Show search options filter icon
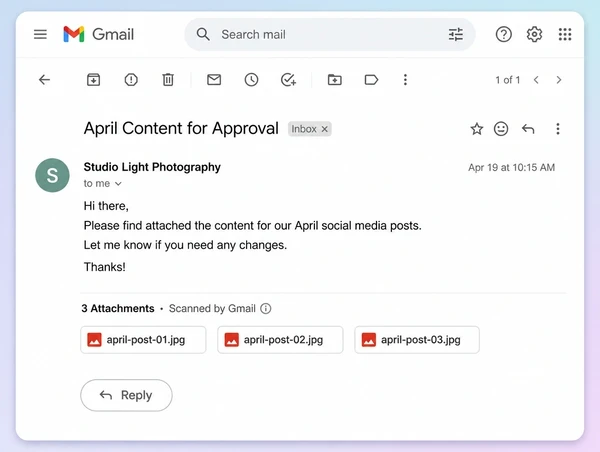Viewport: 600px width, 452px height. 455,34
